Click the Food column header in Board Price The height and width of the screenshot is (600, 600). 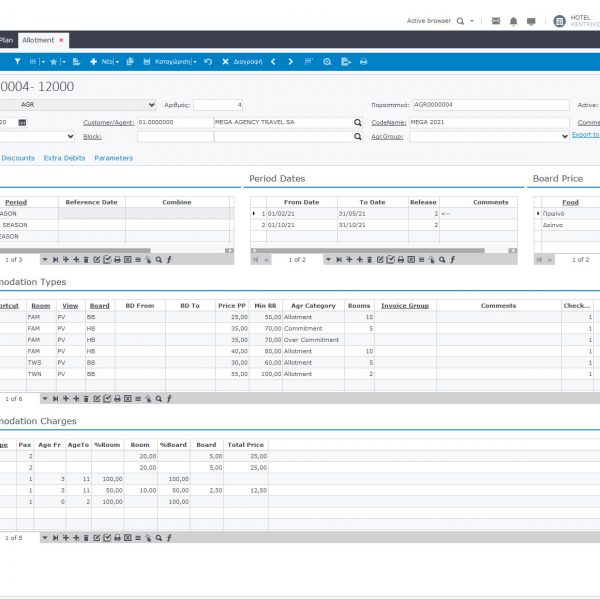tap(570, 202)
